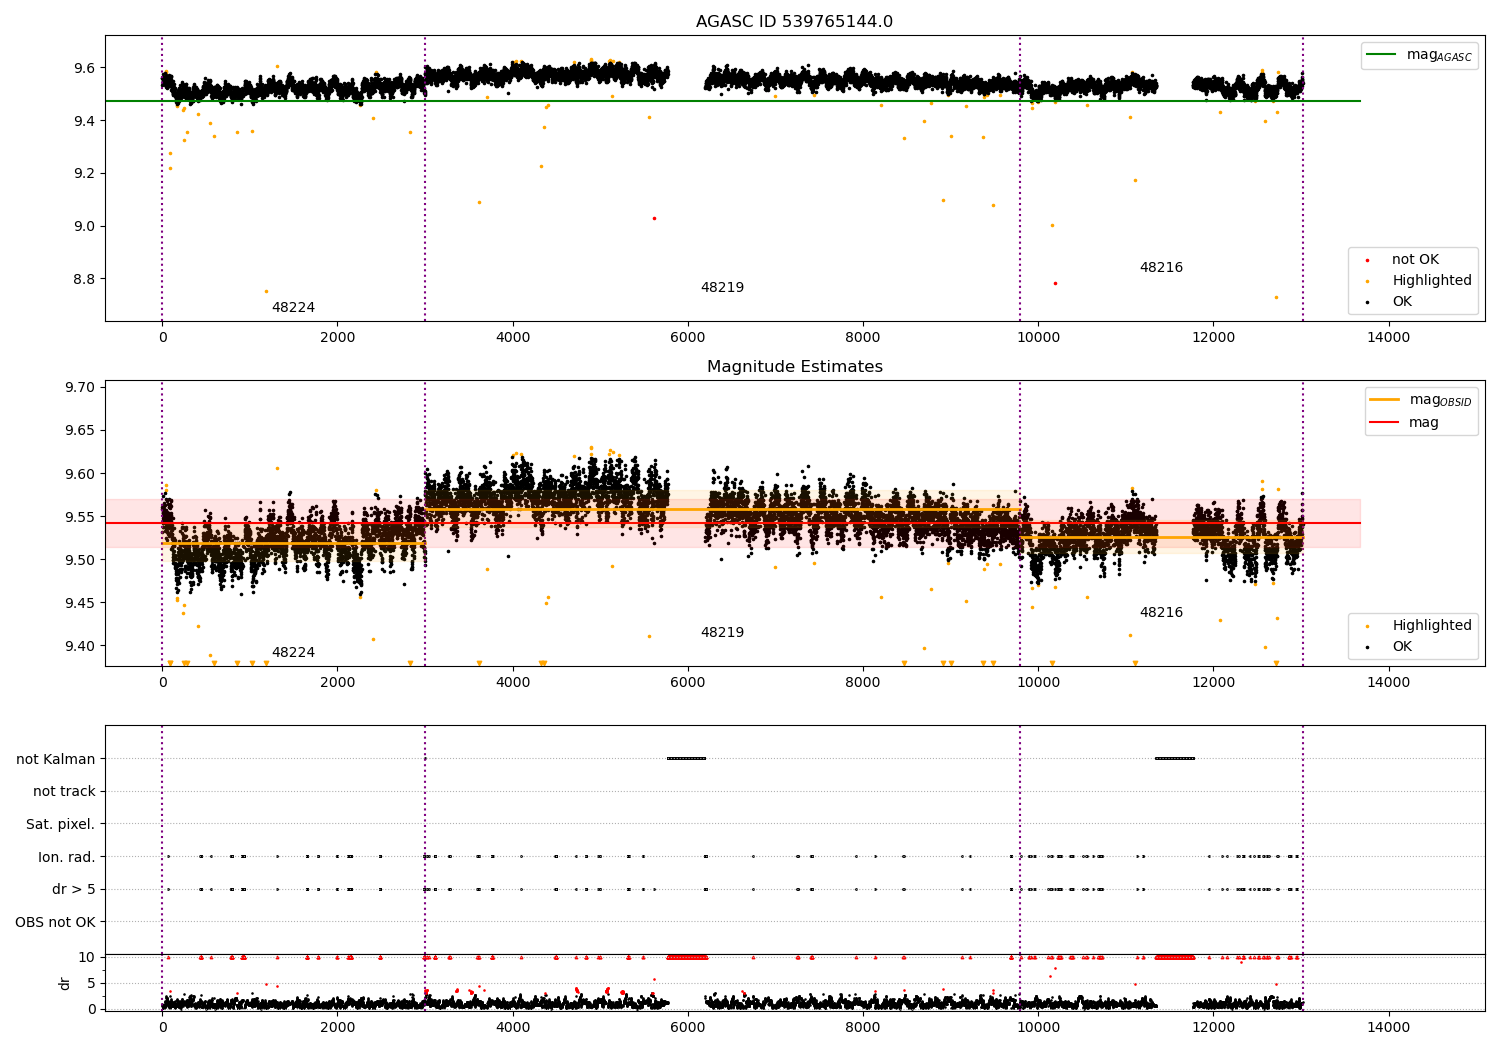The width and height of the screenshot is (1500, 1050).
Task: Click the red 'mag' legend entry in the middle plot
Action: [1423, 423]
